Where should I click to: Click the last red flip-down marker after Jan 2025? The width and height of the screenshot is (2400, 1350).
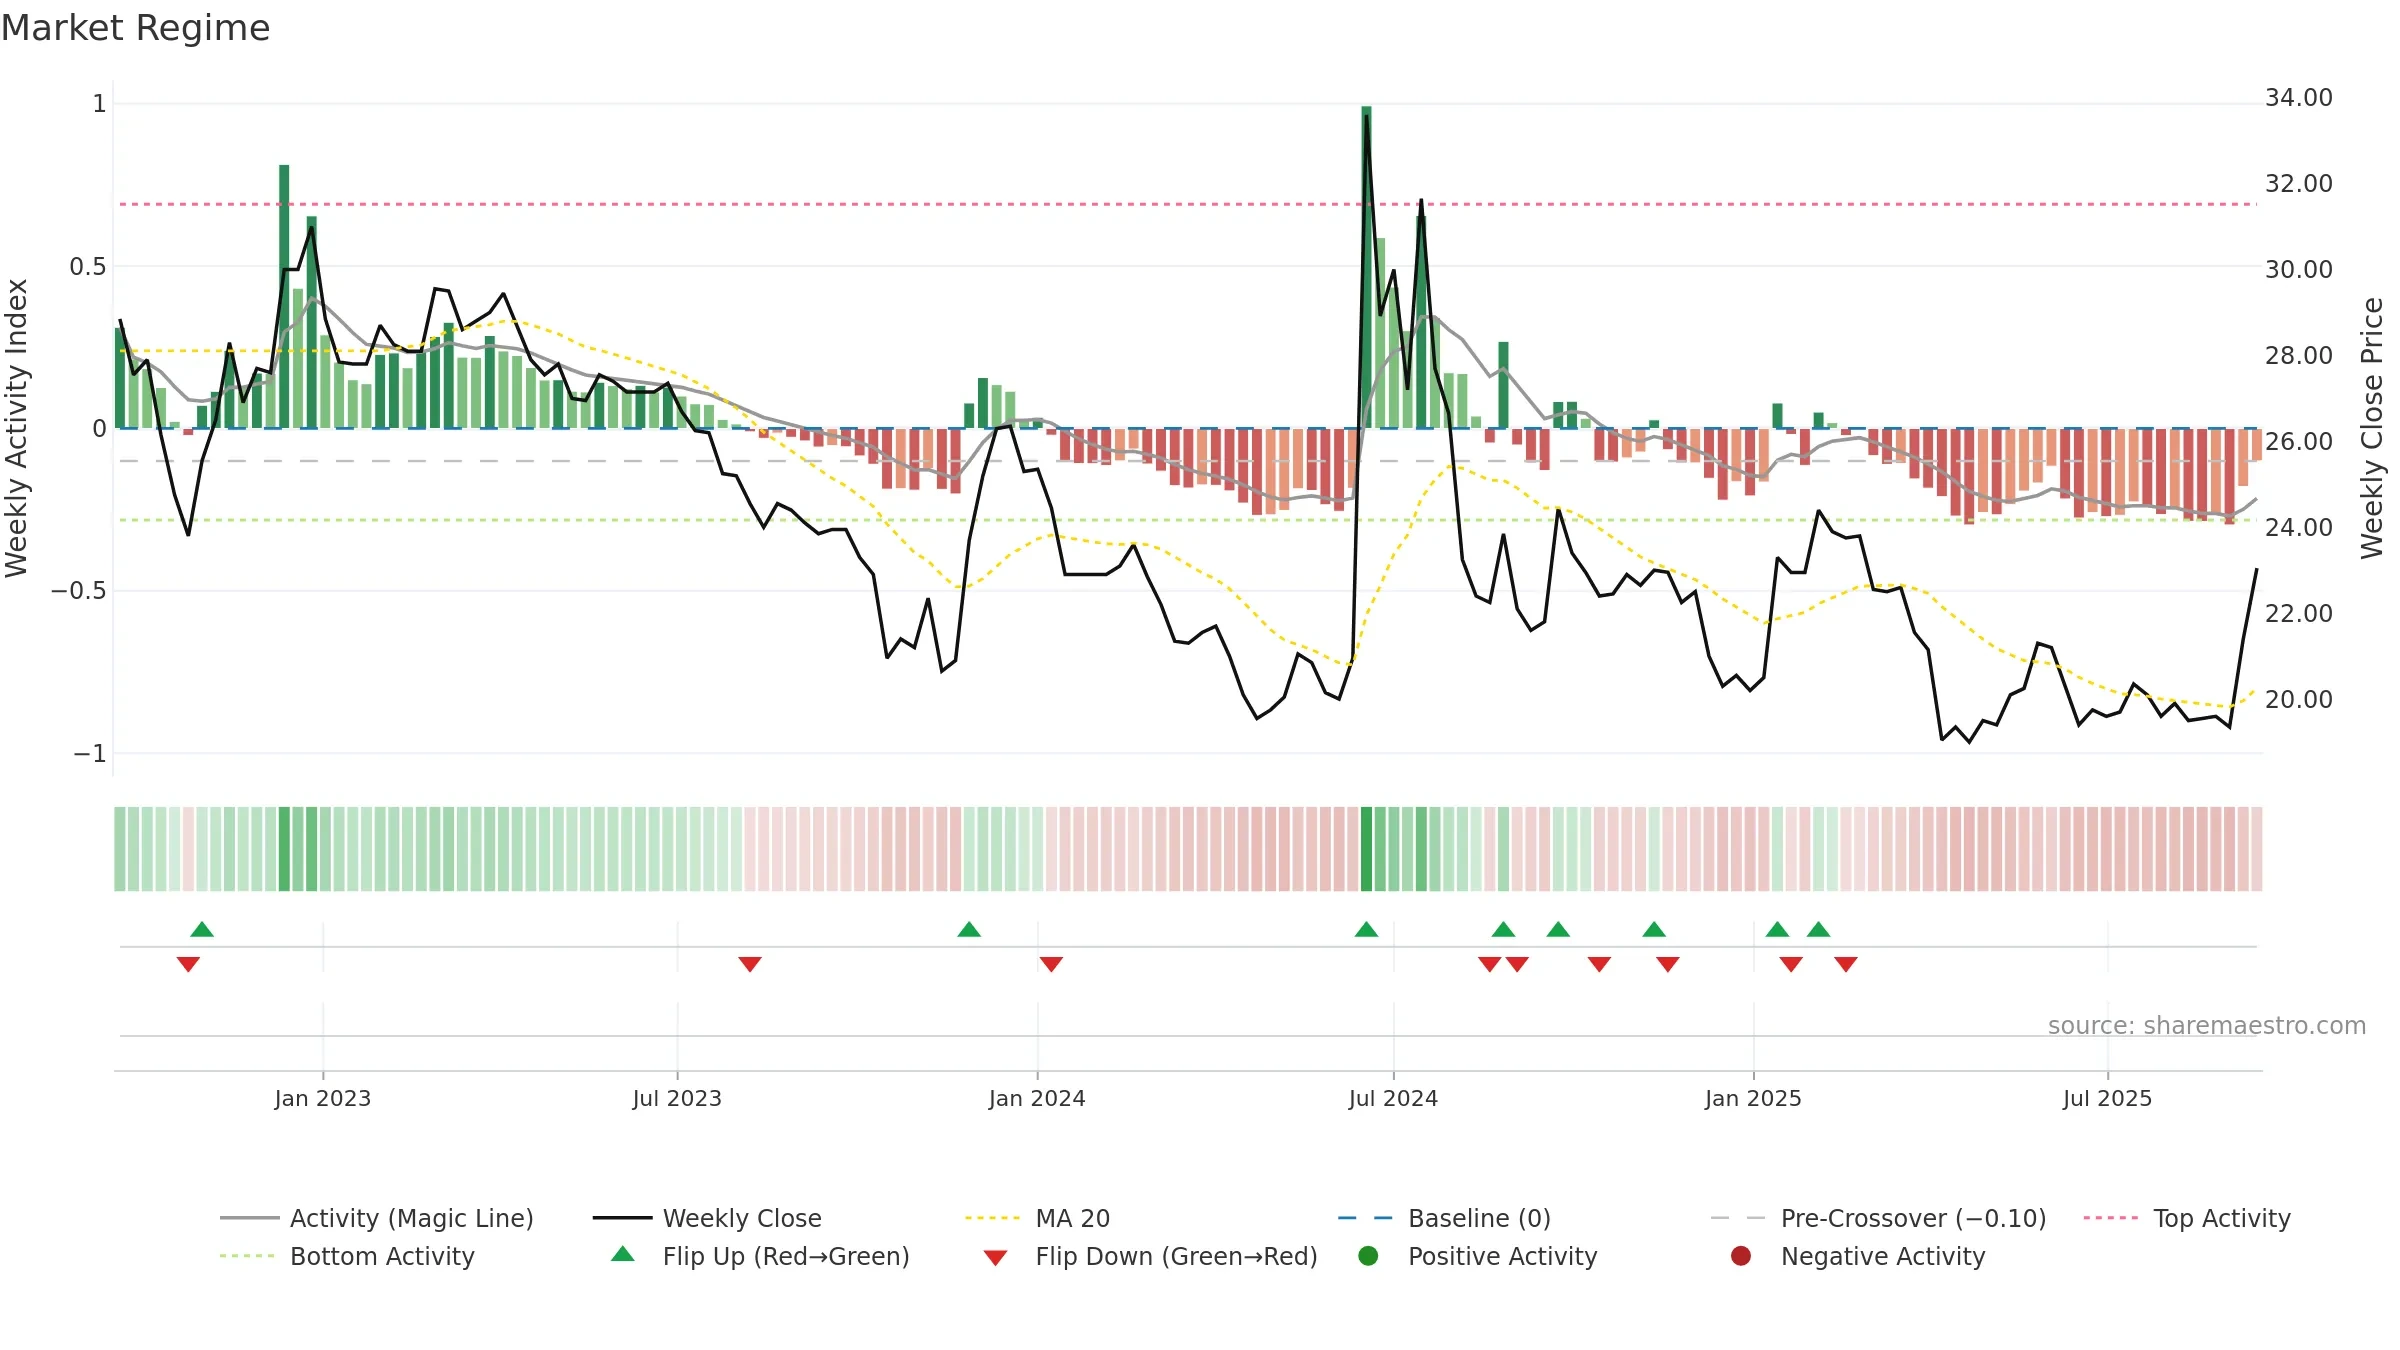pos(1846,964)
